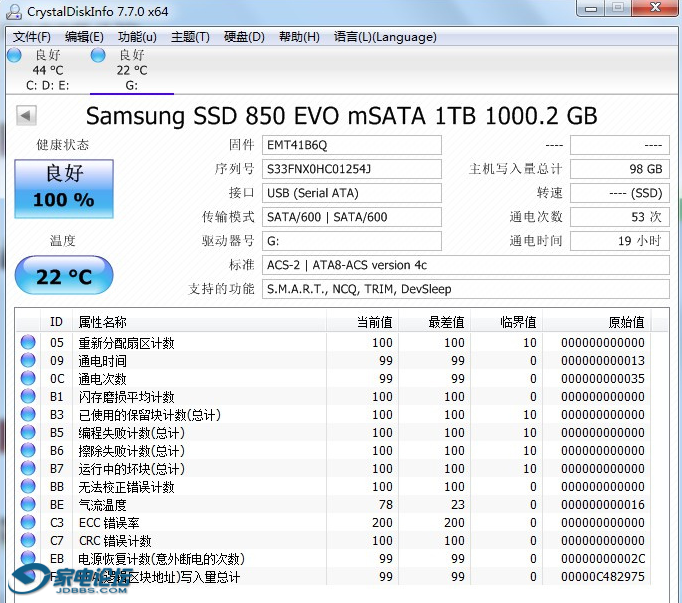Click the total host writes value 98 GB
682x603 pixels.
coord(619,169)
